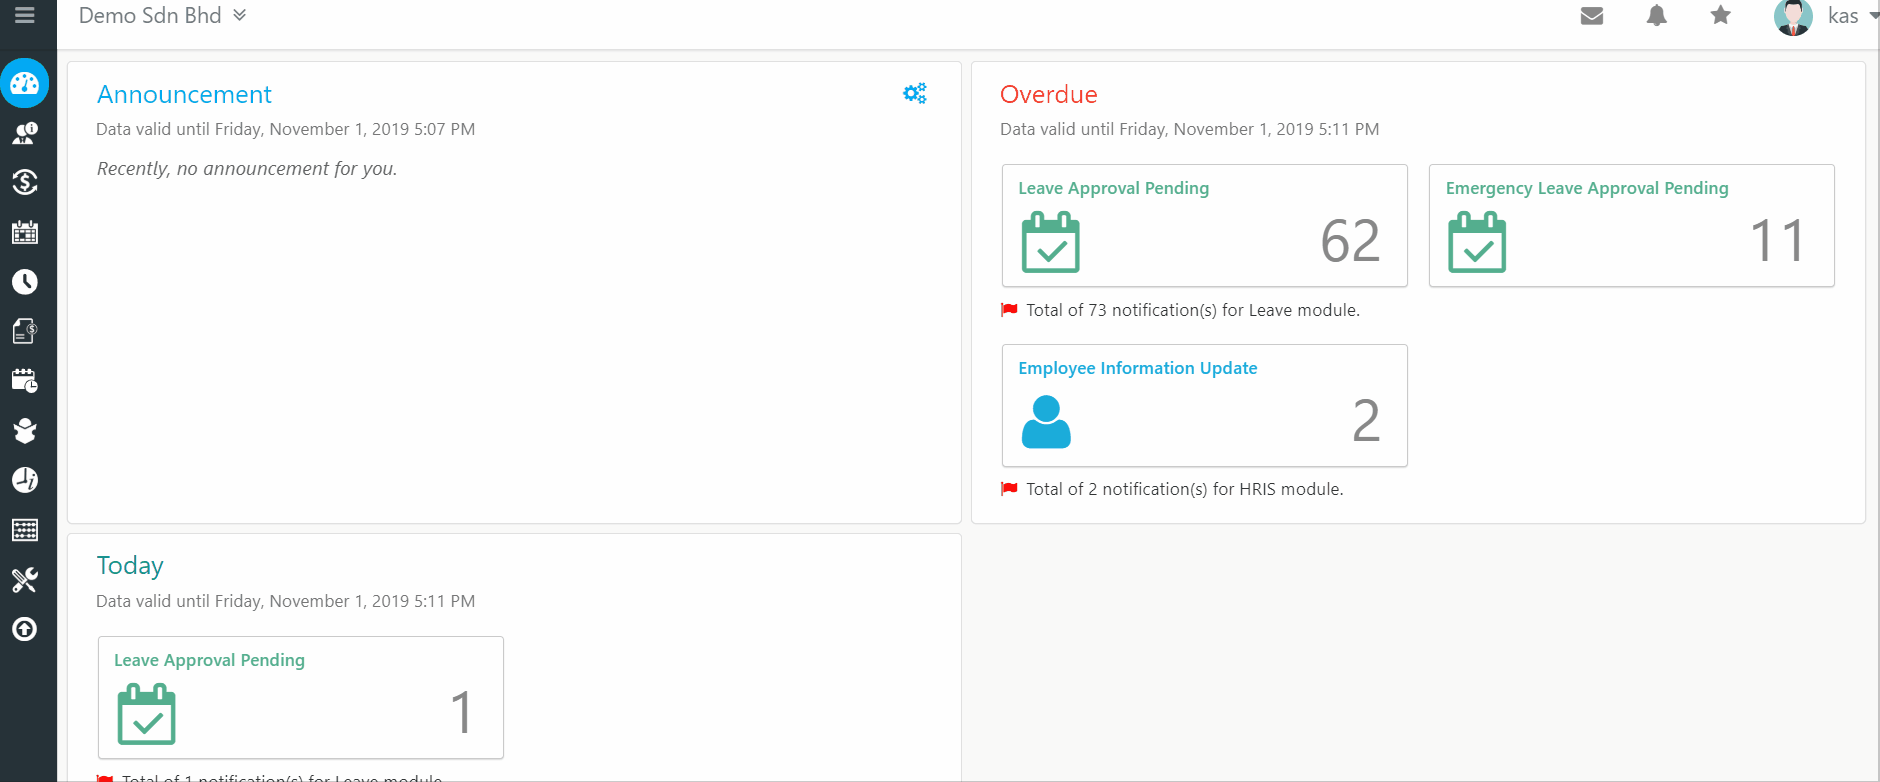Click the red flag beside HRIS module total
This screenshot has width=1880, height=782.
(x=1009, y=489)
